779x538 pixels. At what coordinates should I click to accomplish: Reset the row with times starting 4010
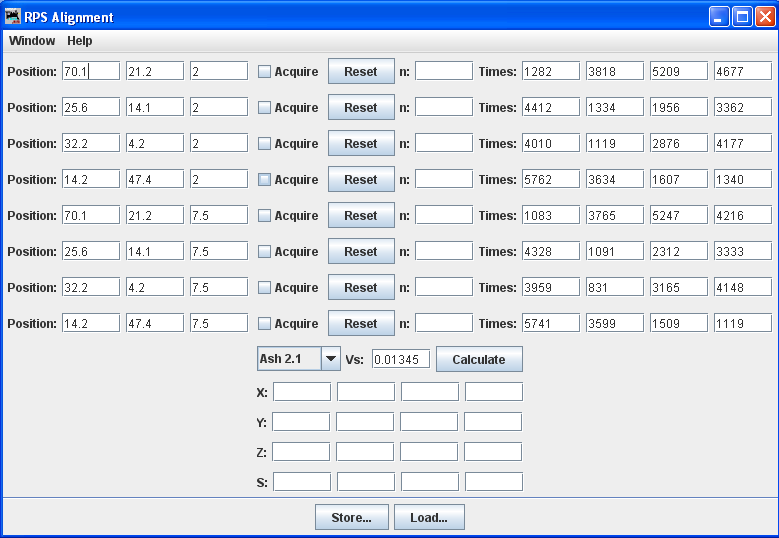(361, 144)
